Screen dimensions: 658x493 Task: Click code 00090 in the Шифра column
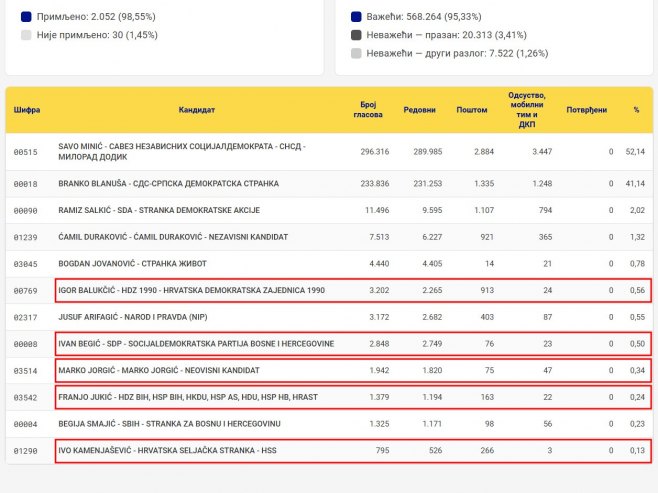pyautogui.click(x=26, y=211)
